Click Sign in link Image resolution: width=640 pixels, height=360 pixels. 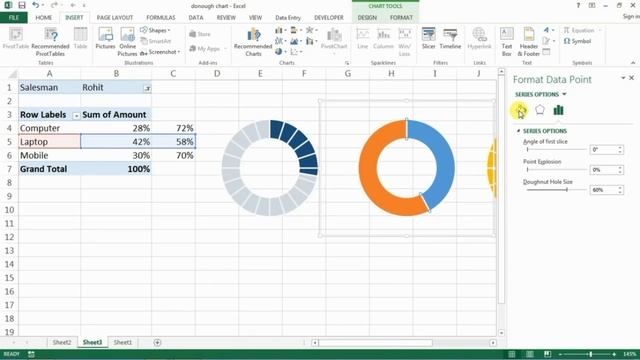(631, 16)
